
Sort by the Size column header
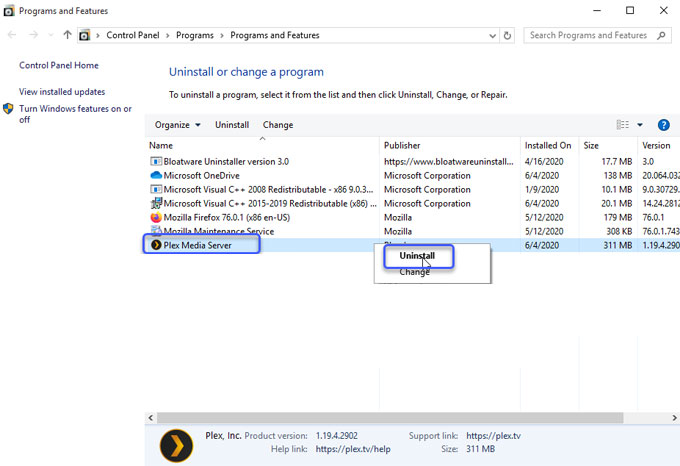[x=608, y=145]
